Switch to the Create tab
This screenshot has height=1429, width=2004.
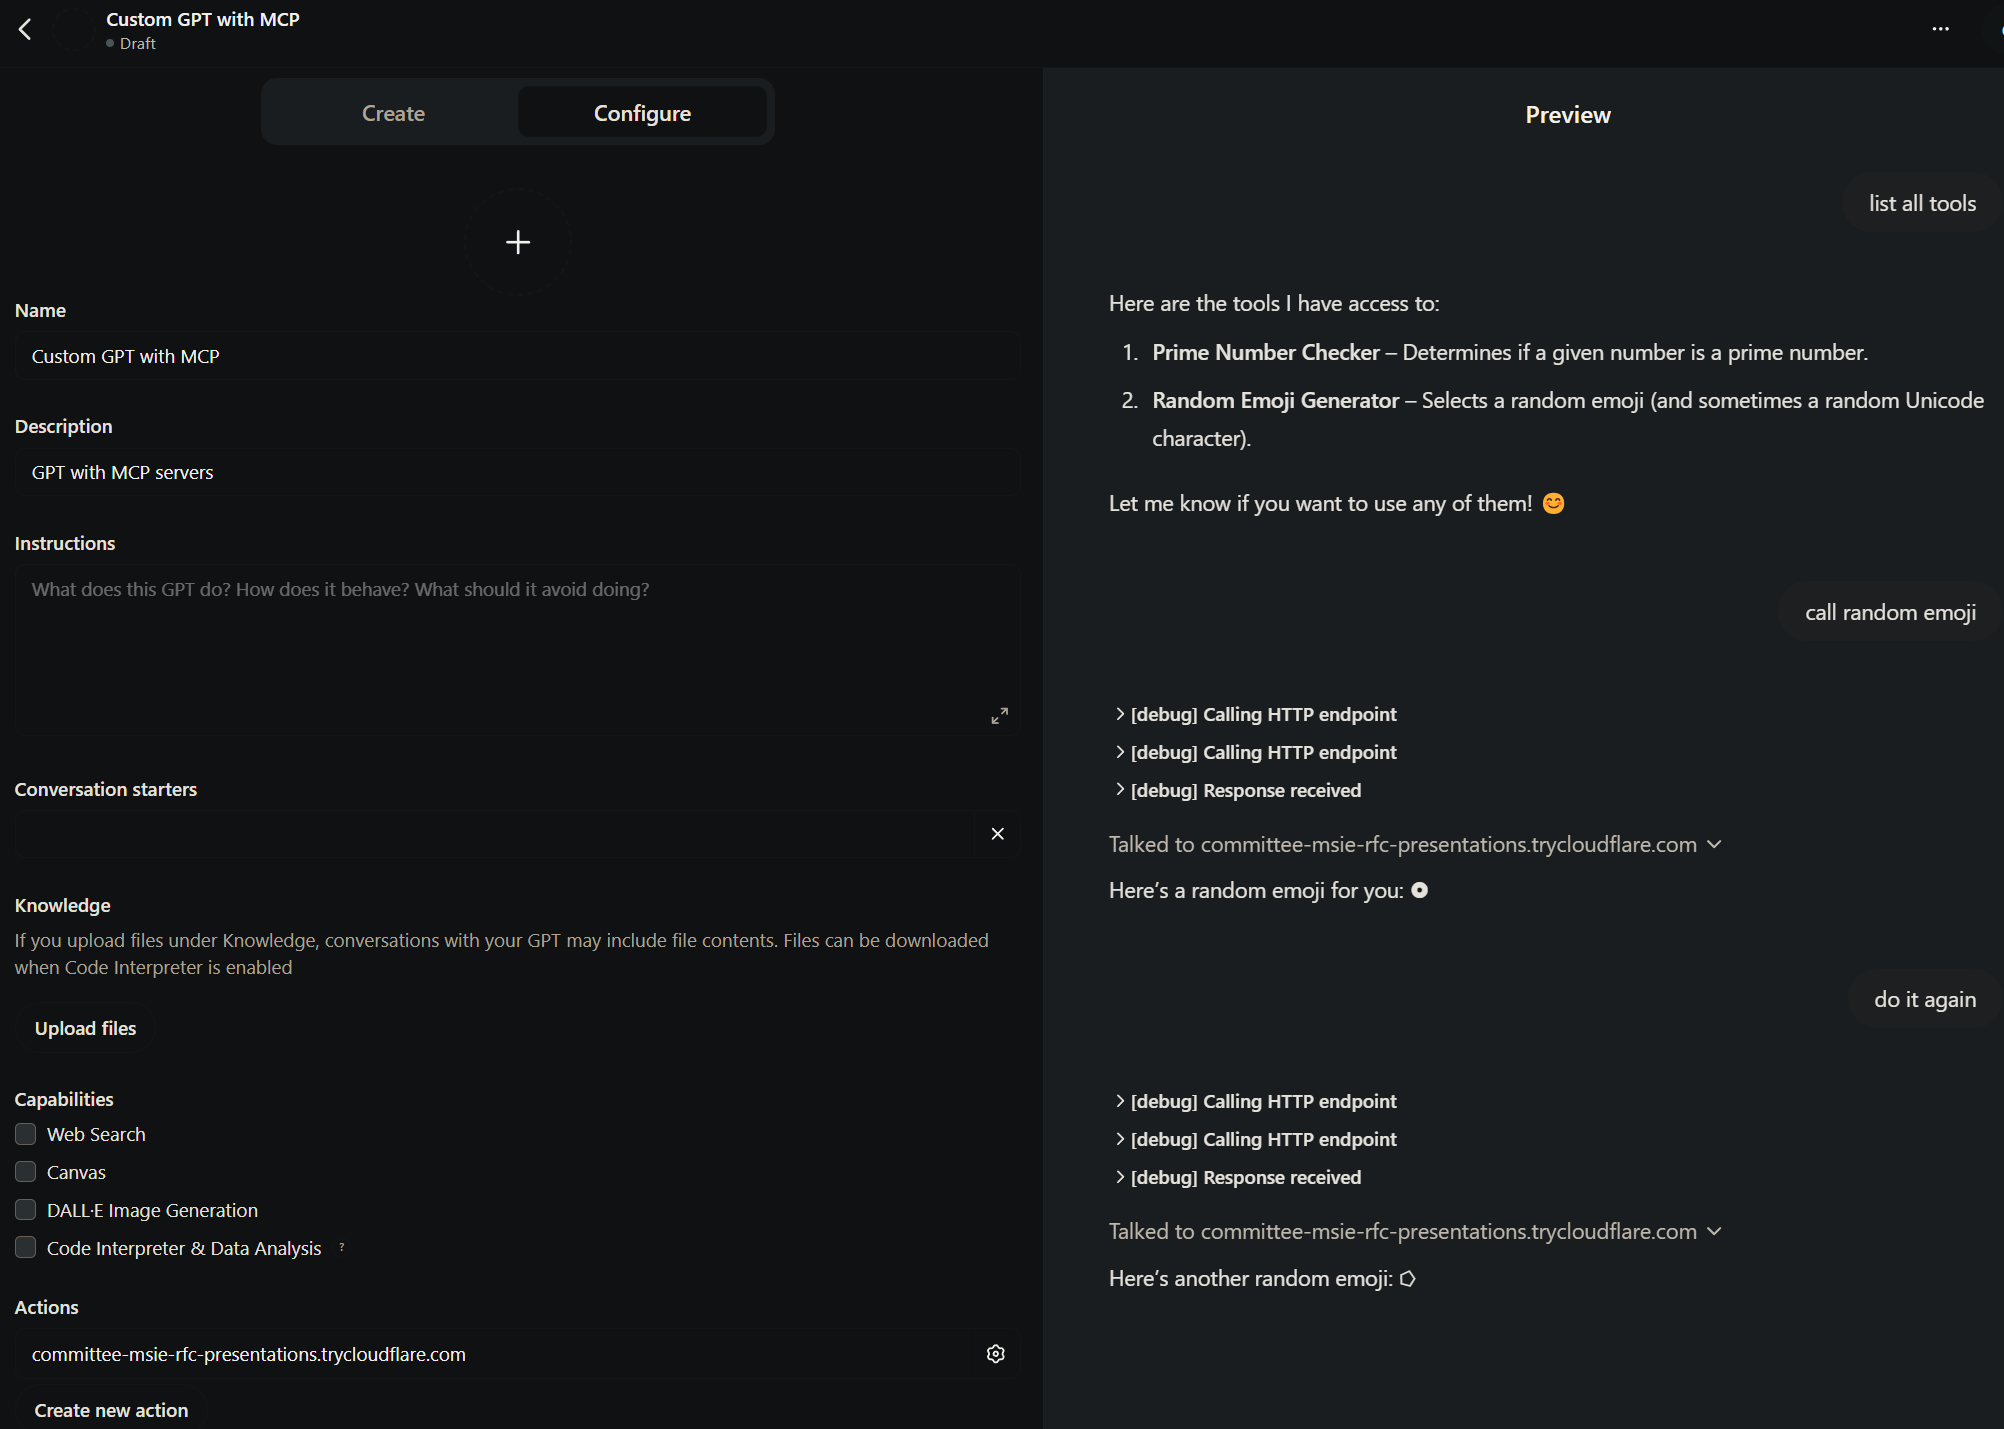[x=393, y=113]
